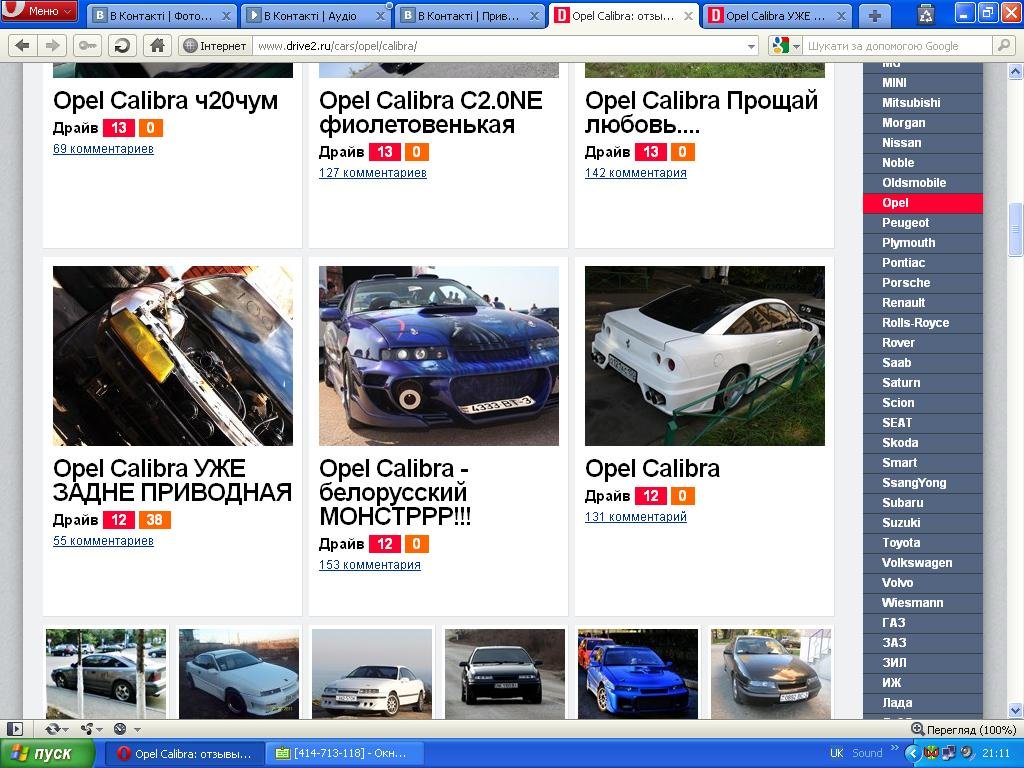
Task: Open the Windows пуск start button
Action: point(47,754)
